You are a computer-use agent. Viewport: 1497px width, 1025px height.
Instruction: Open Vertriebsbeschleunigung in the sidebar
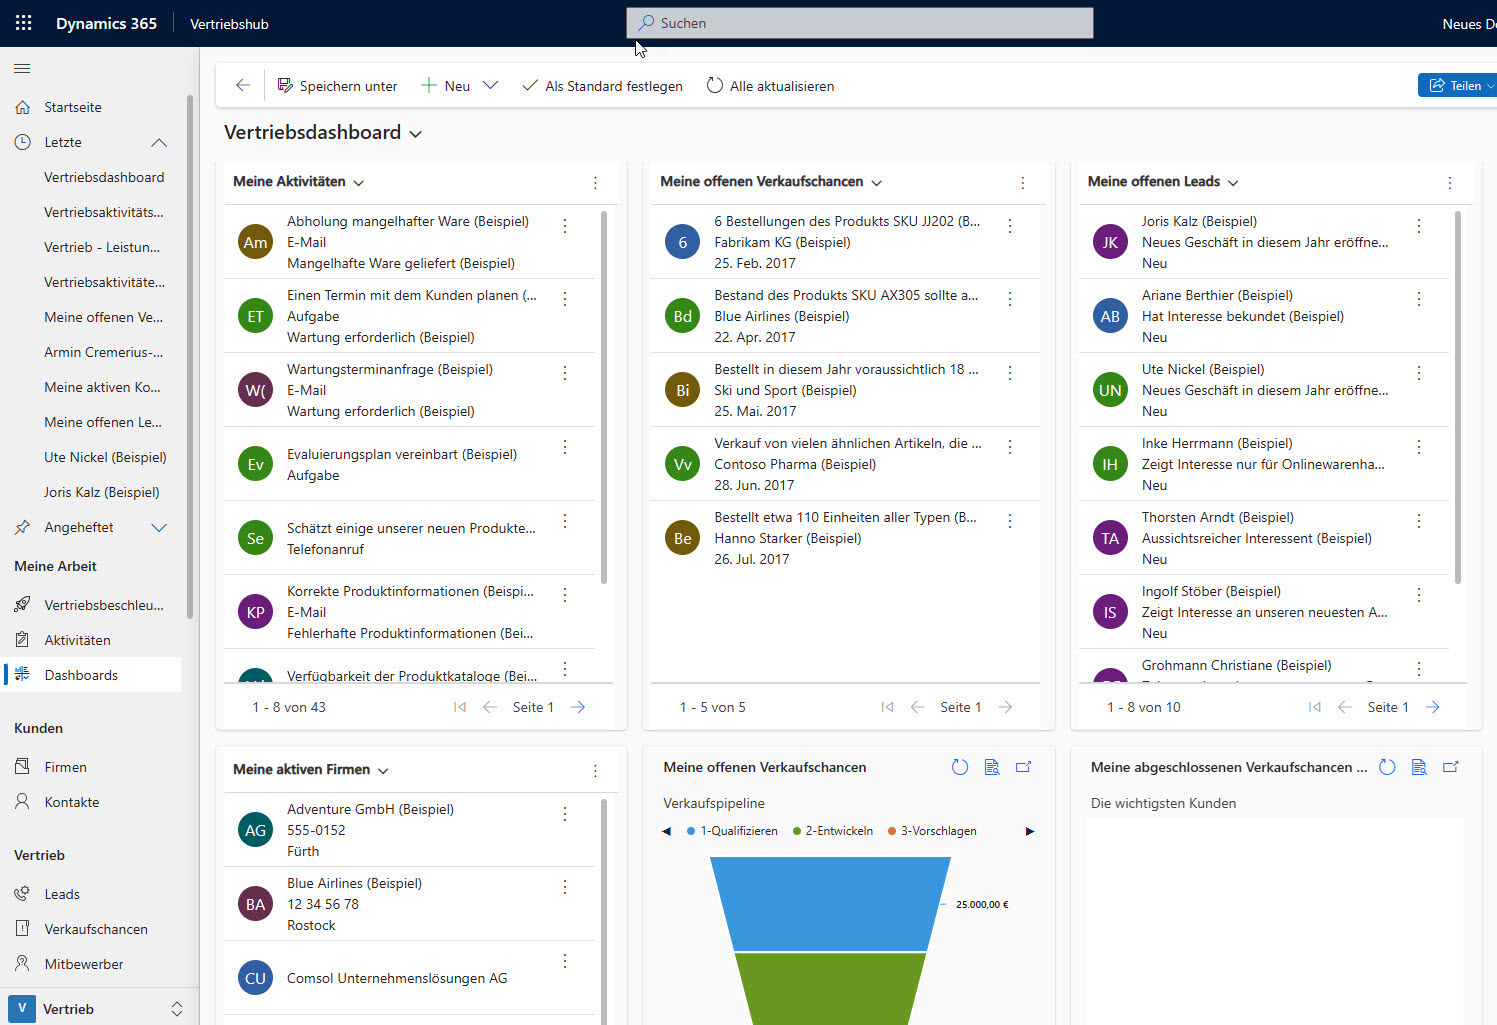(x=92, y=605)
